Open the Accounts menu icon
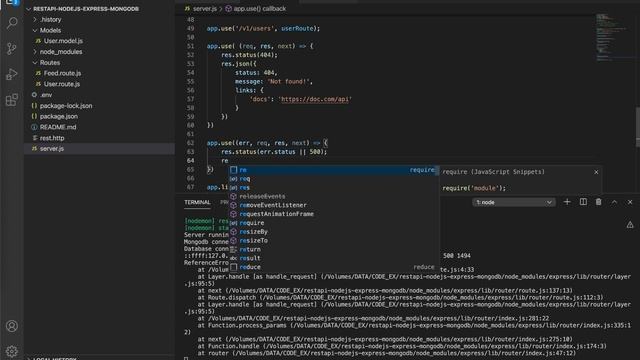The height and width of the screenshot is (360, 640). 12,326
